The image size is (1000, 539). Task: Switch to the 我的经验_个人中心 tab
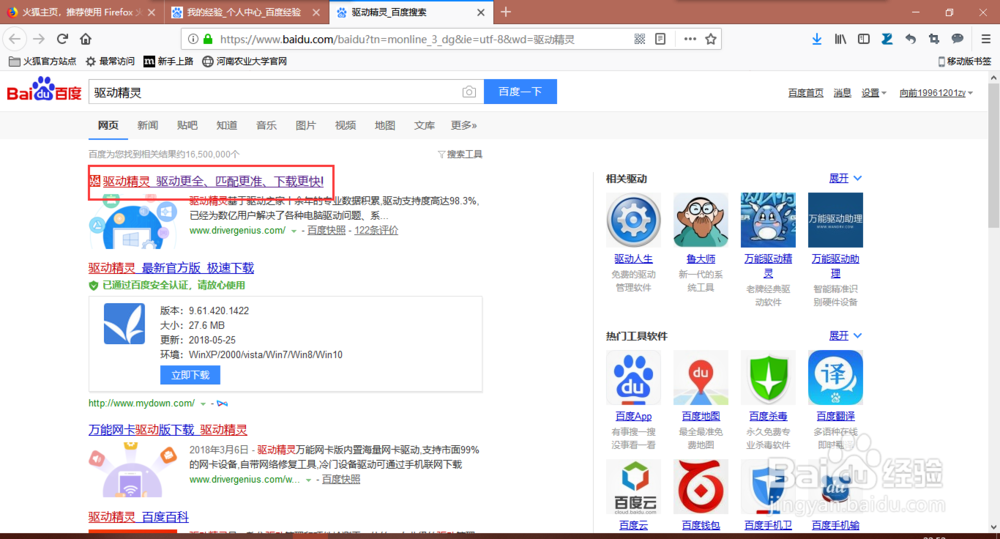click(246, 12)
